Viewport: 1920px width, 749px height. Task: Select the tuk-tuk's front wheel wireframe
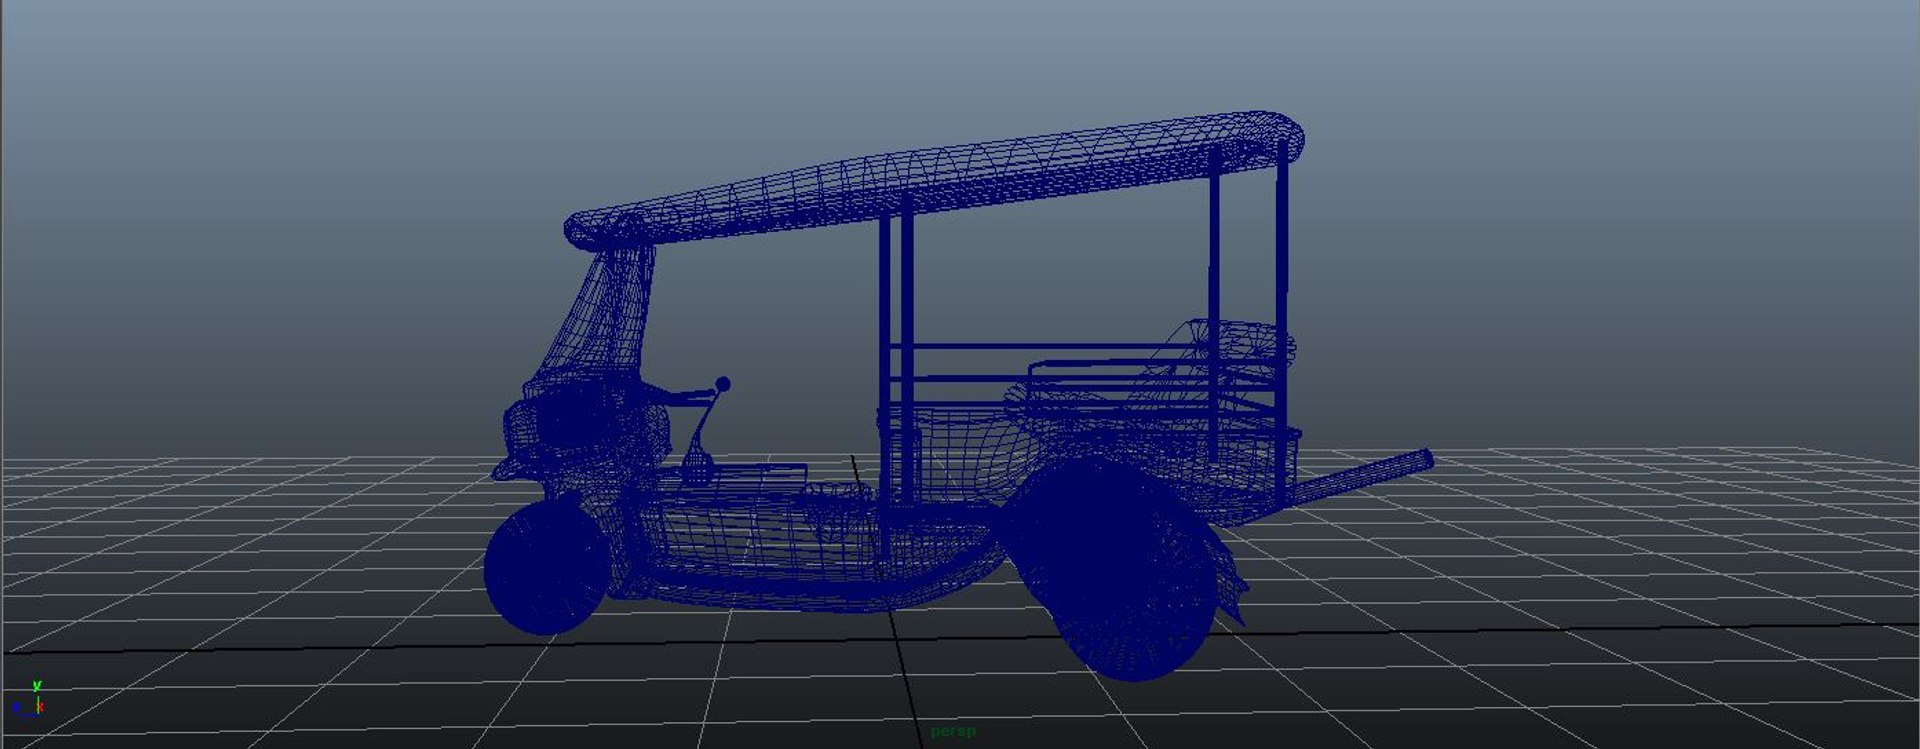547,568
